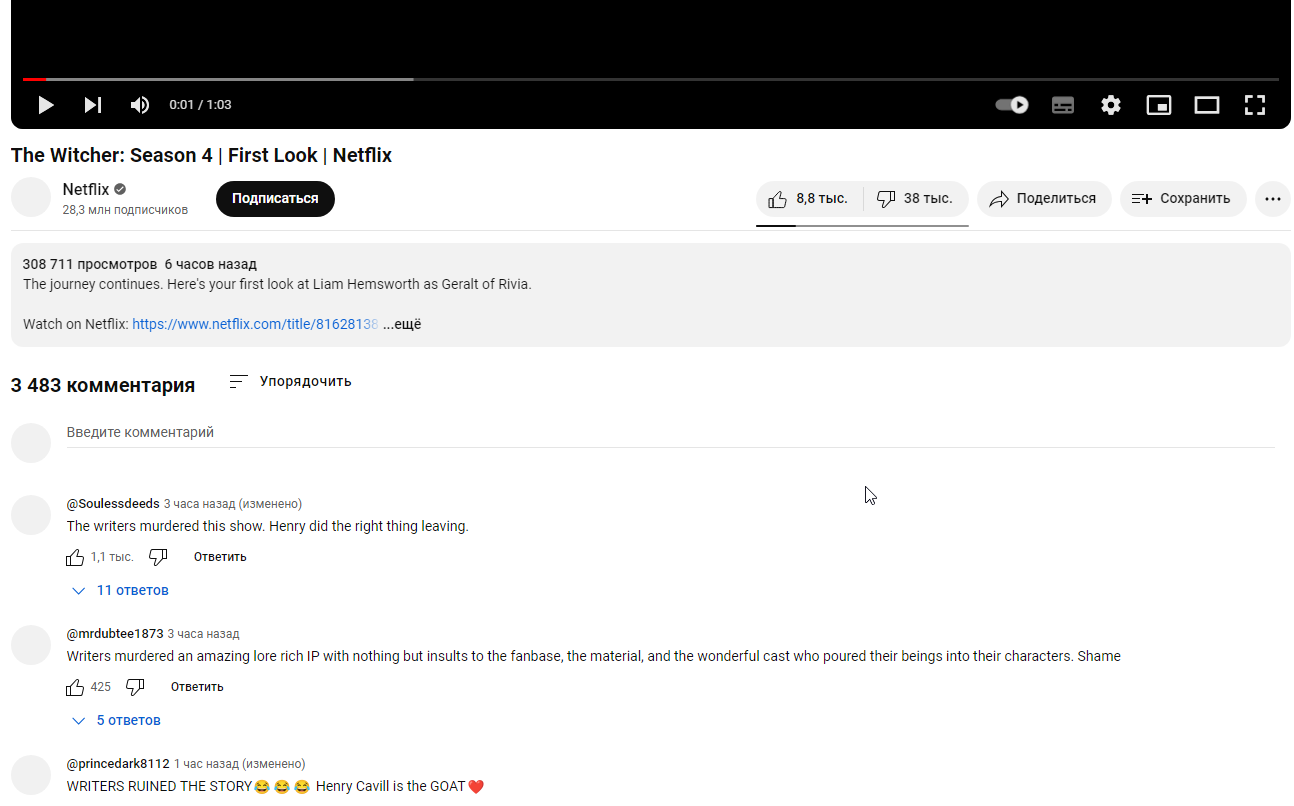Dislike the video showing 38 тыс.

[915, 199]
